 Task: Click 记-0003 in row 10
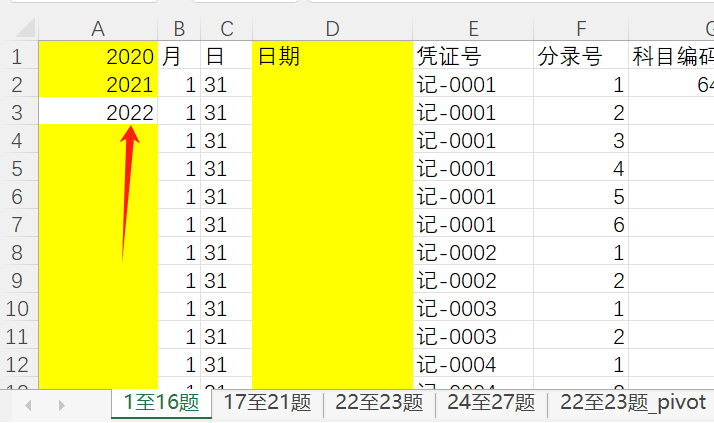click(x=473, y=307)
